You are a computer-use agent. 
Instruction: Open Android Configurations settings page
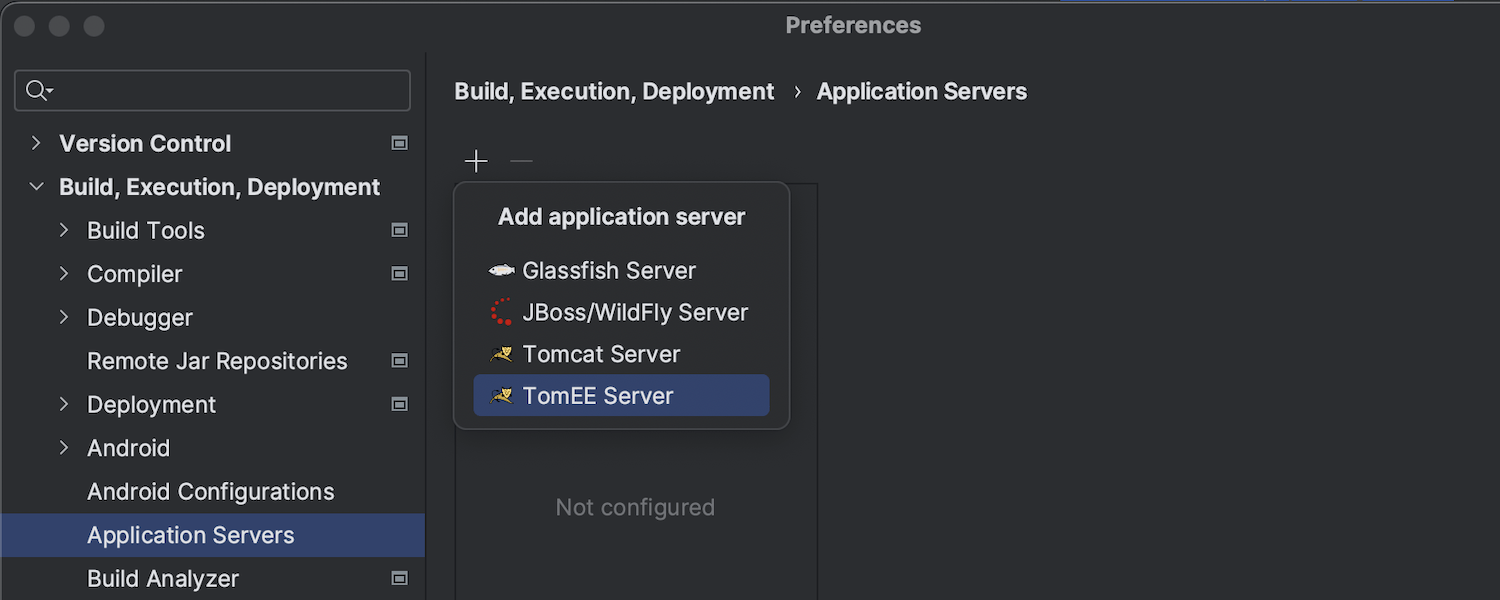(210, 492)
